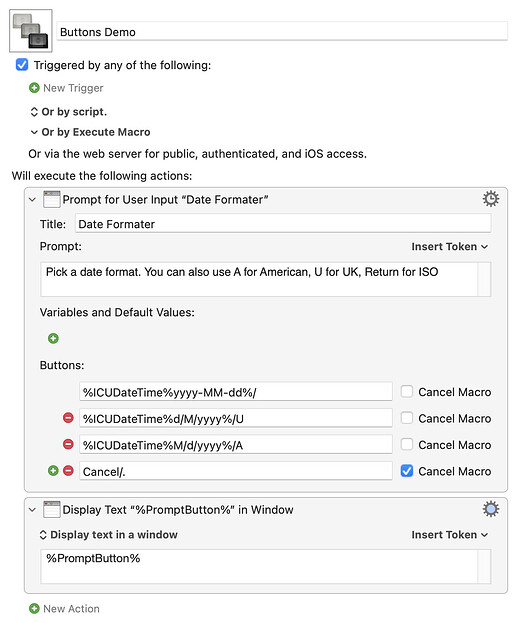Viewport: 517px width, 623px height.
Task: Collapse the Prompt for User Input action
Action: pos(33,199)
